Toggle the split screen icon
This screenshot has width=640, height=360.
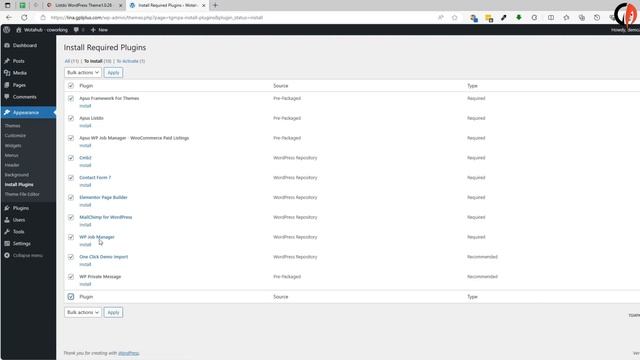pos(551,18)
